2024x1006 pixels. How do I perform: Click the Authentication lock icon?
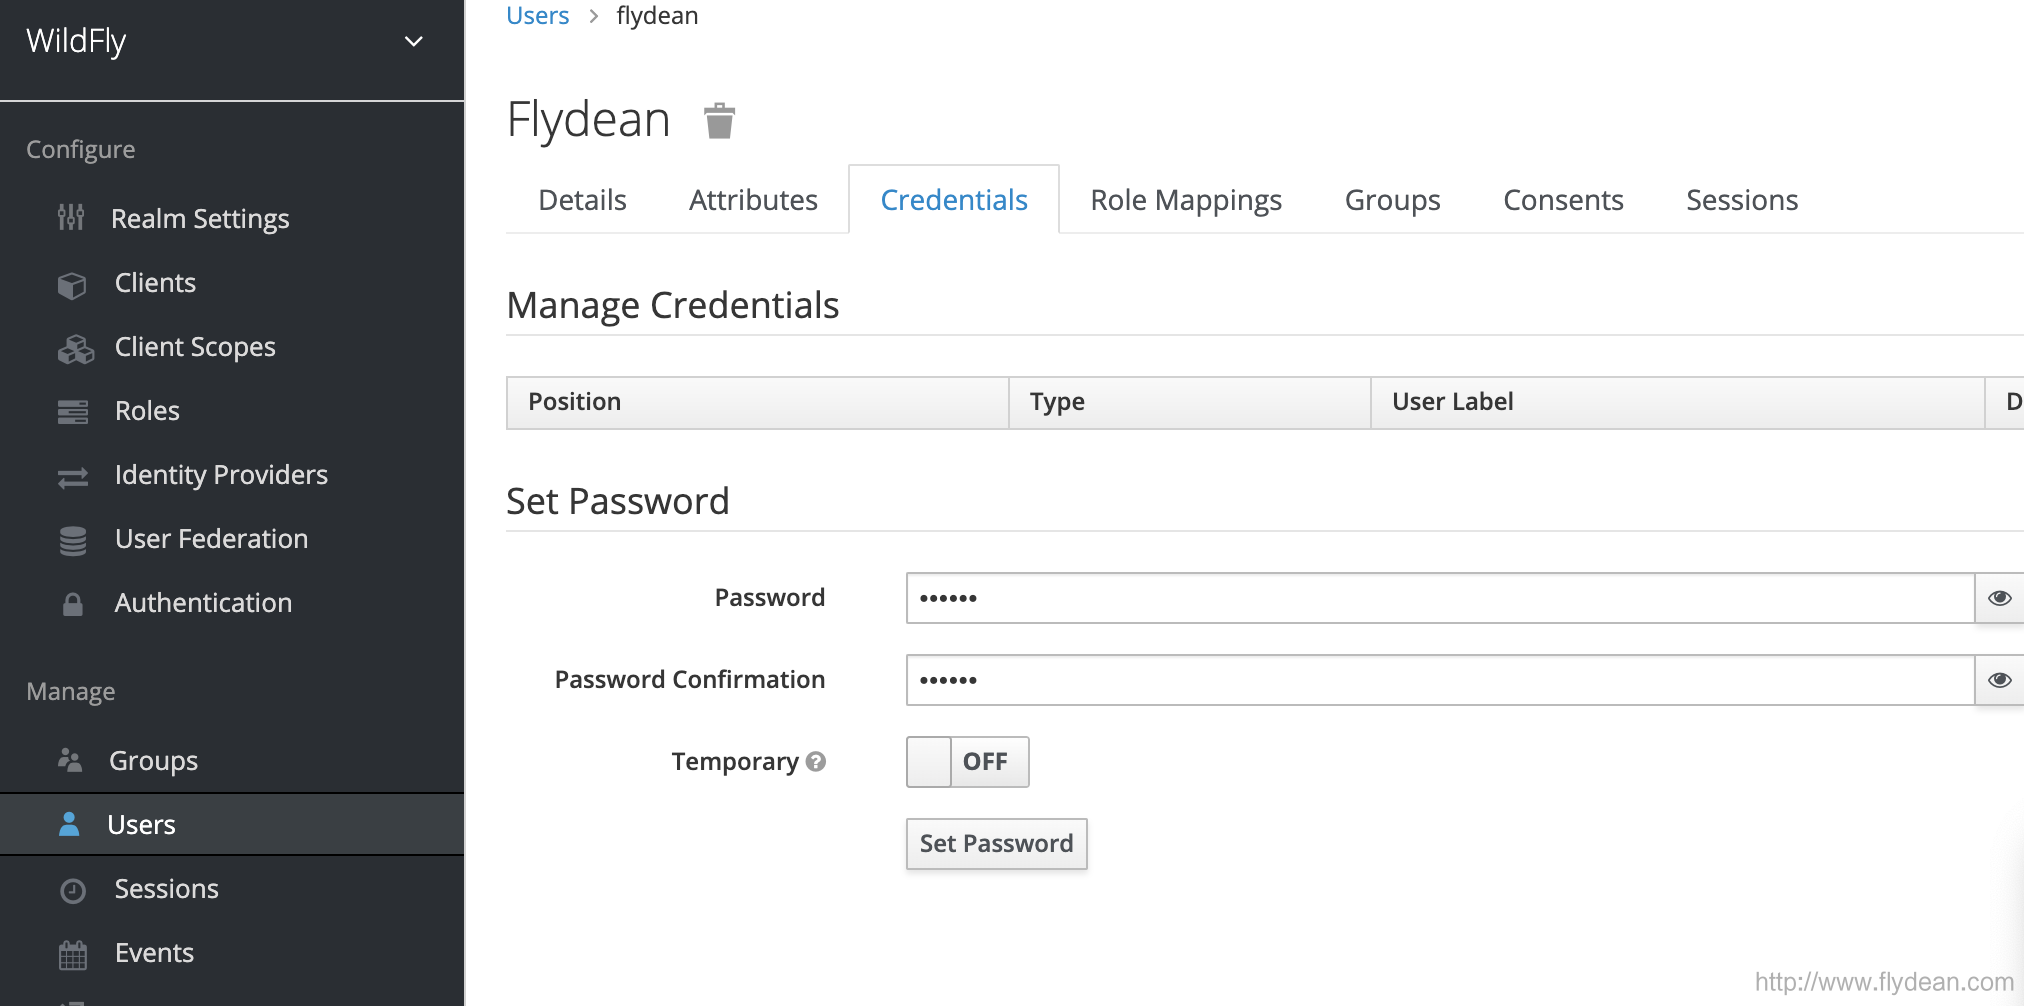pos(73,604)
